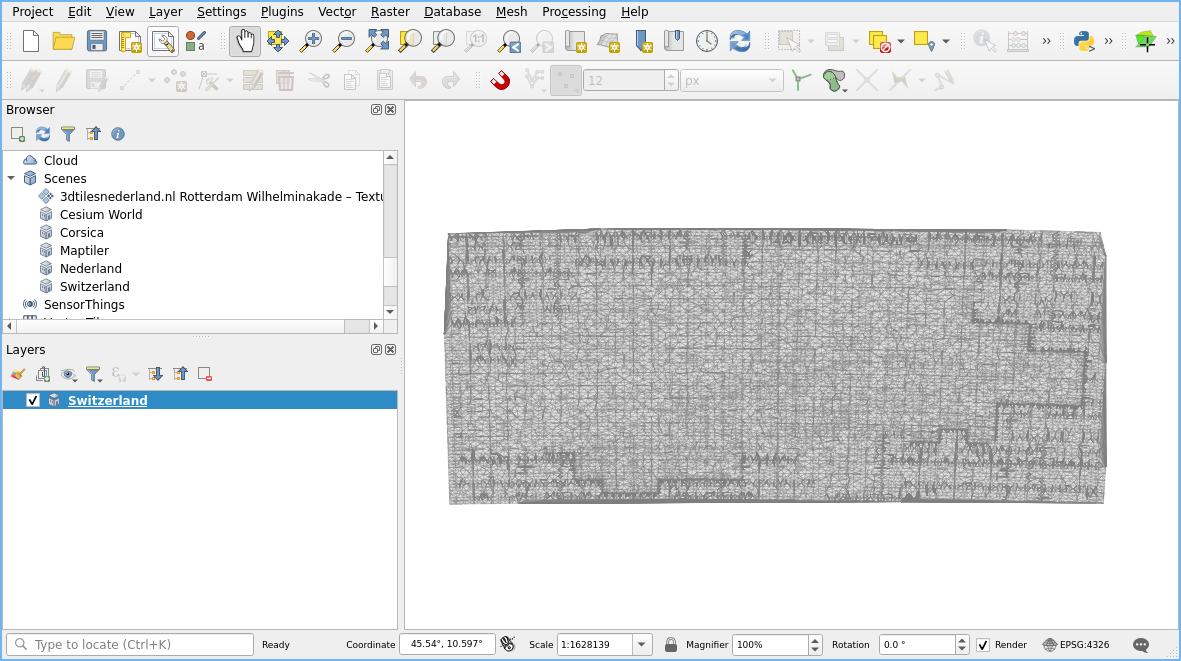Collapse the Scenes tree item
The height and width of the screenshot is (661, 1181).
[x=11, y=178]
